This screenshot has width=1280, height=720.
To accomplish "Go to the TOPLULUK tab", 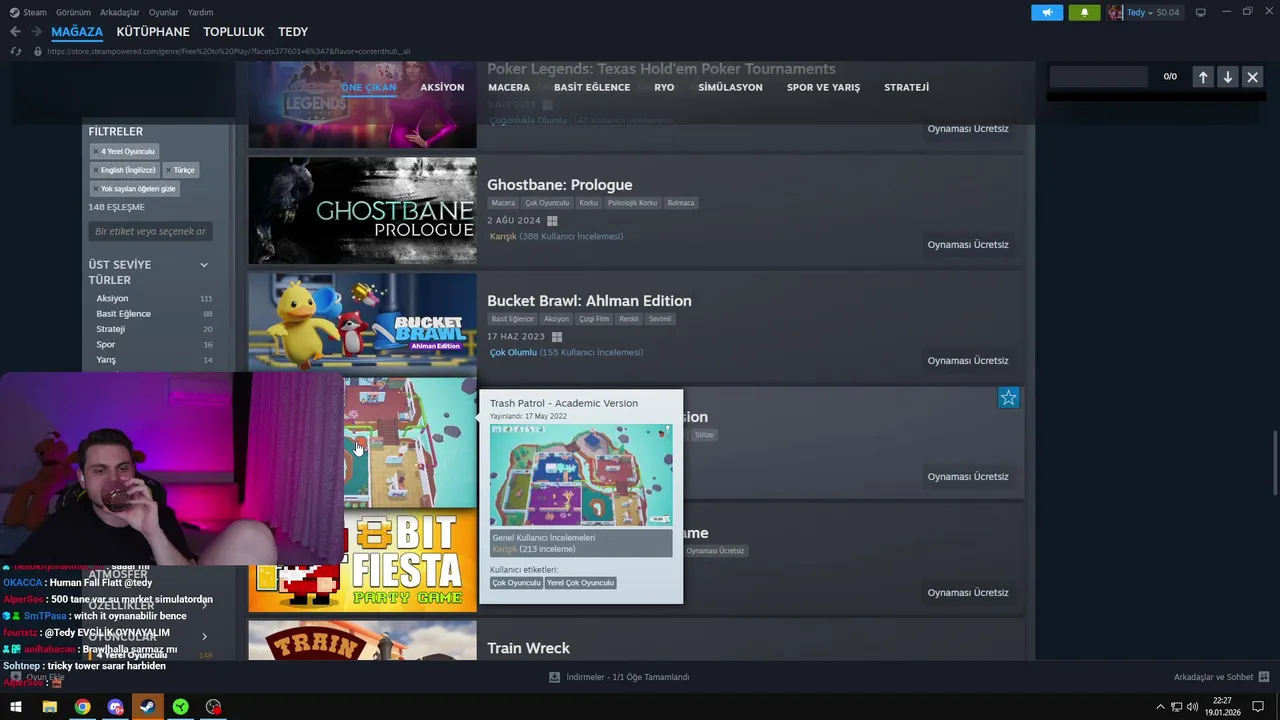I will point(234,32).
